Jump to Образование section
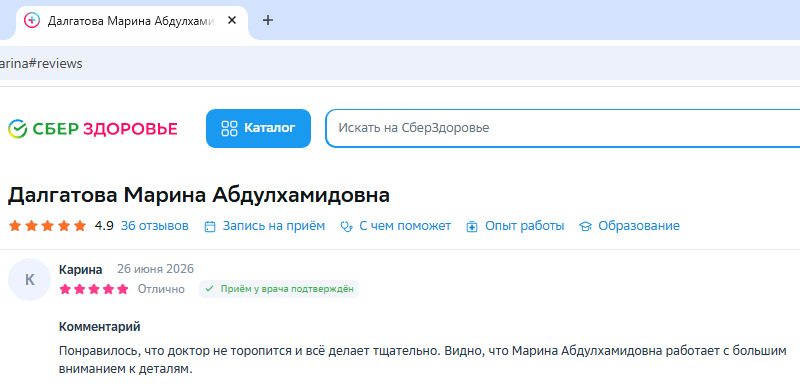This screenshot has height=384, width=800. [x=639, y=226]
